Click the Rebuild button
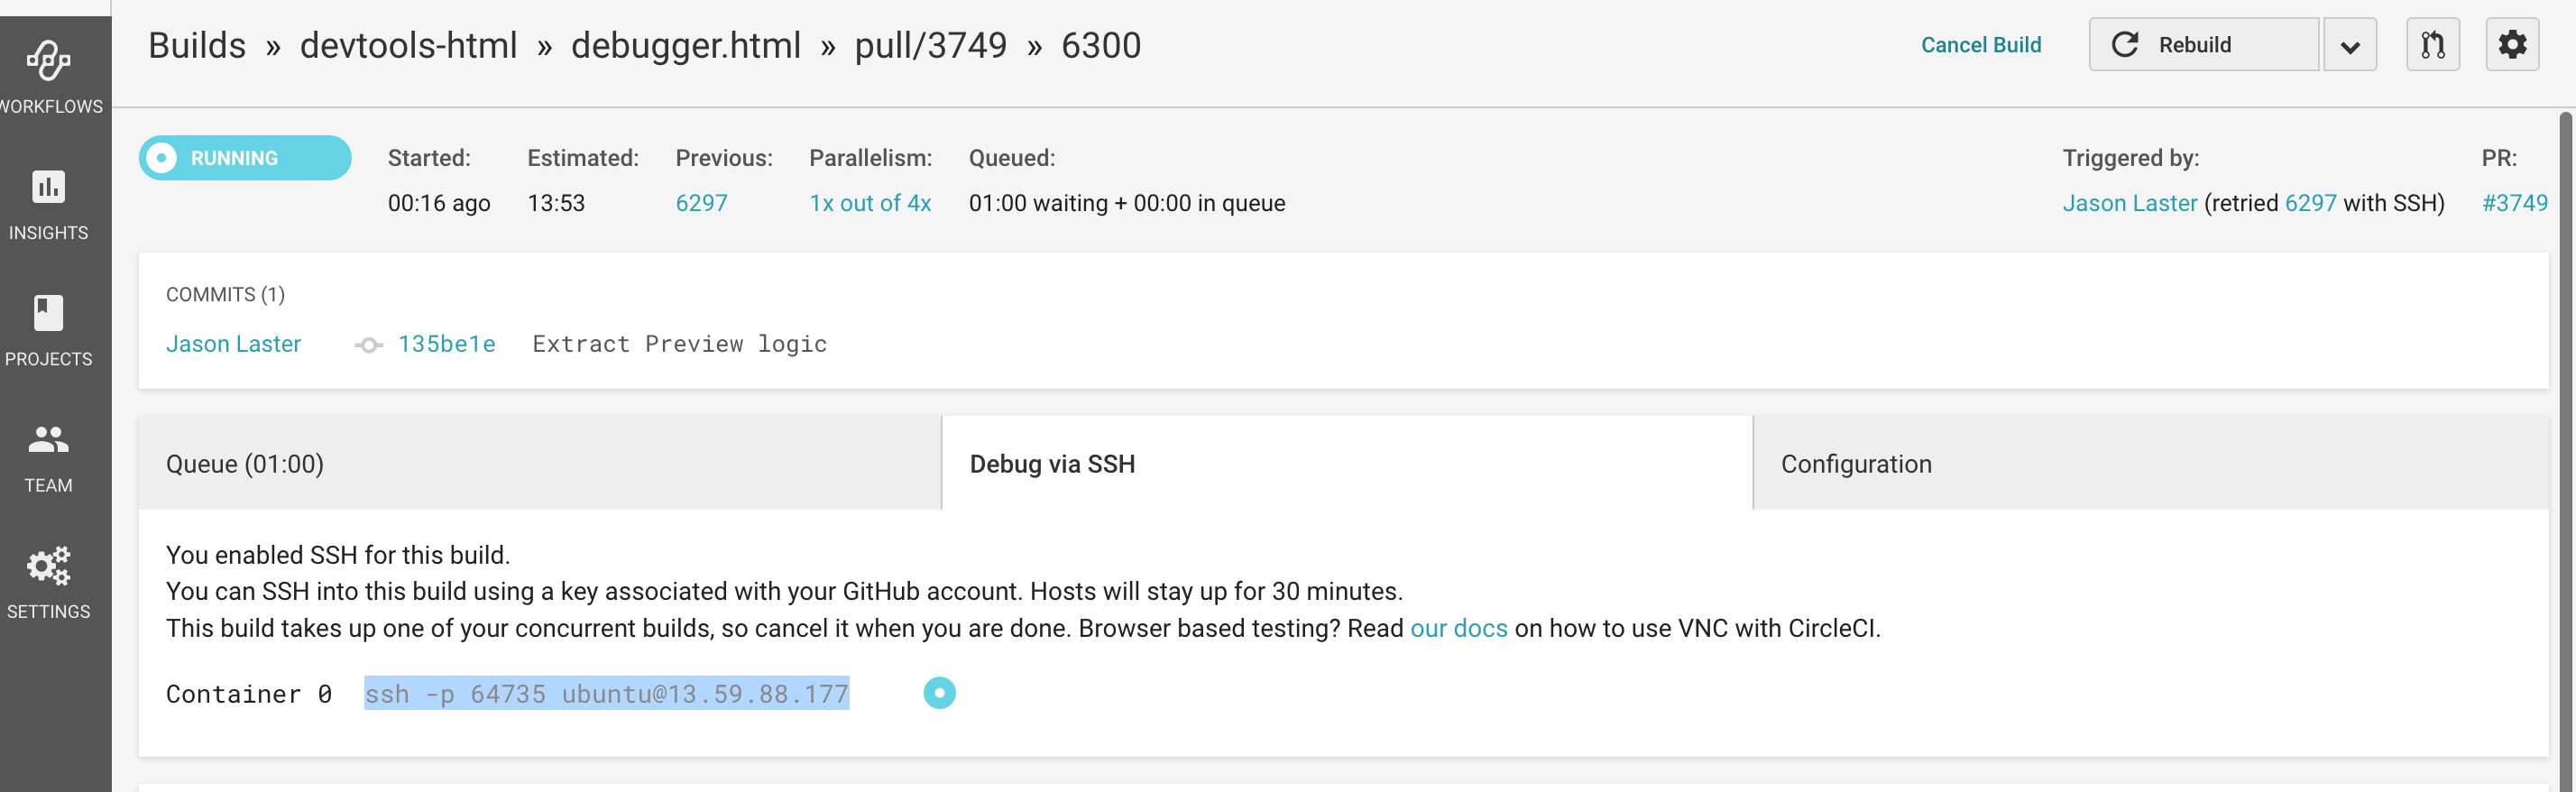The width and height of the screenshot is (2576, 792). 2203,45
